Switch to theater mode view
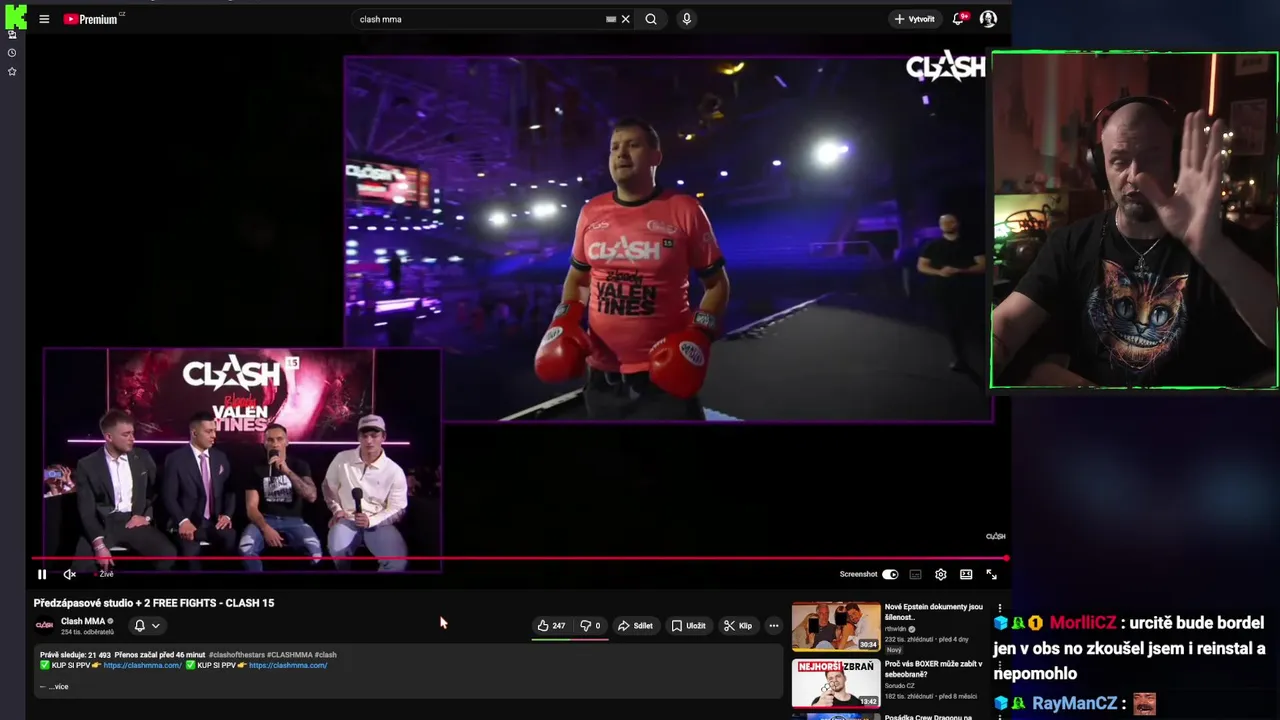The image size is (1280, 720). (x=966, y=574)
